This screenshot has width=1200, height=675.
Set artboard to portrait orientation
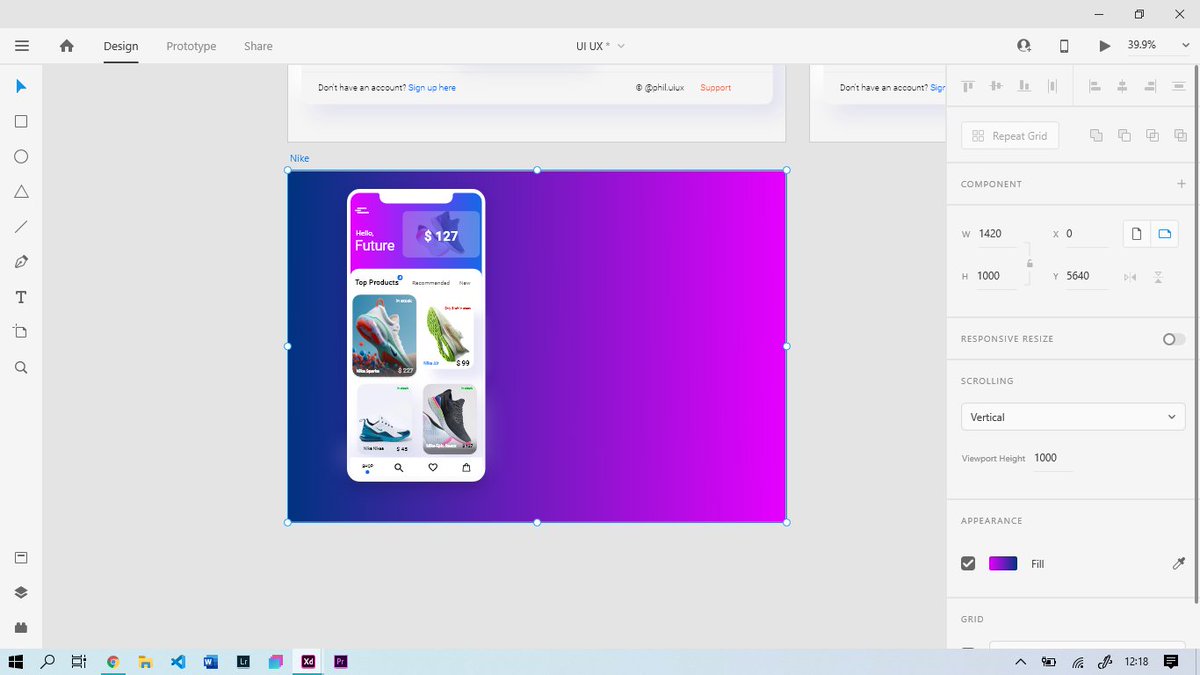1136,234
